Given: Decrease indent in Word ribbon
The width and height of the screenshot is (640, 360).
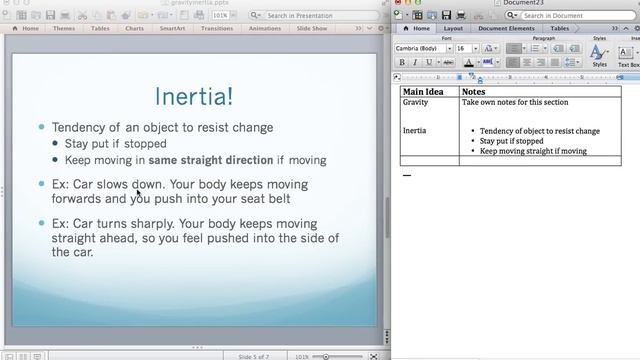Looking at the screenshot, I should click(x=558, y=49).
